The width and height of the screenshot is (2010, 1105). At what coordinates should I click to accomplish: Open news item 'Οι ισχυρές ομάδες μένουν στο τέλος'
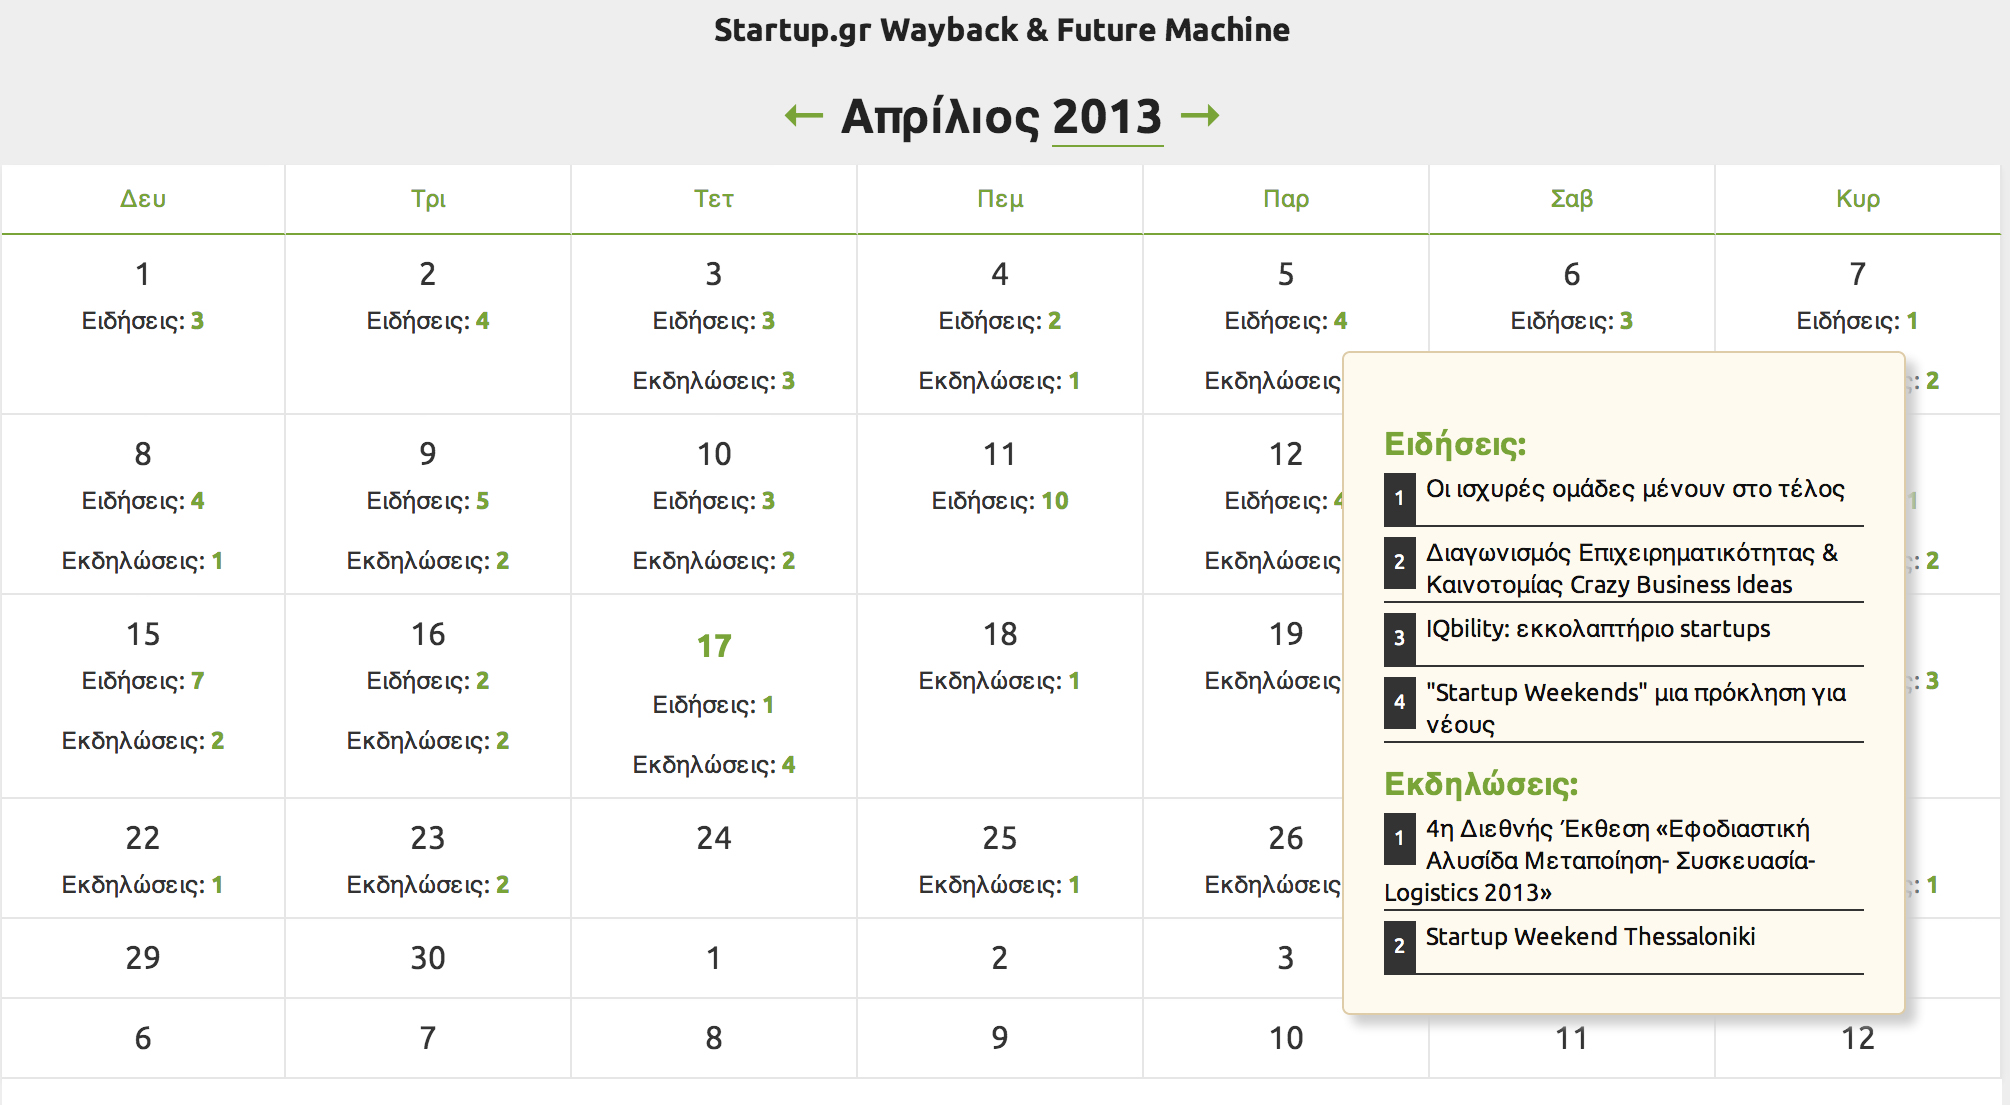(1634, 489)
